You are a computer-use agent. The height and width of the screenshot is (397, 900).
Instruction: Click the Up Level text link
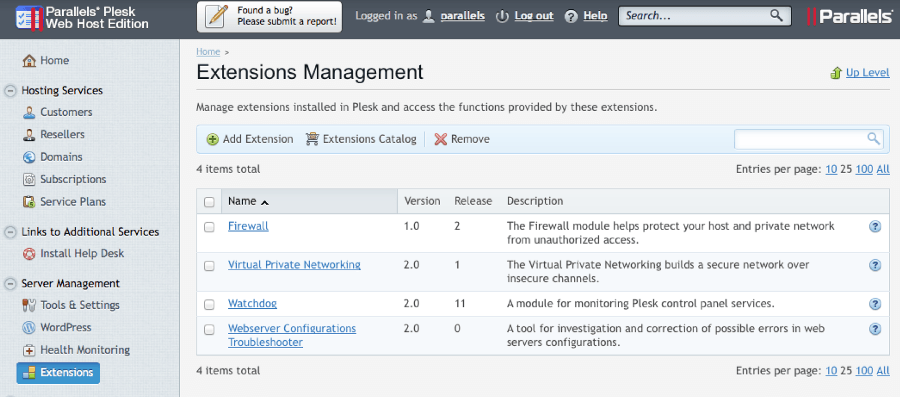click(x=868, y=73)
